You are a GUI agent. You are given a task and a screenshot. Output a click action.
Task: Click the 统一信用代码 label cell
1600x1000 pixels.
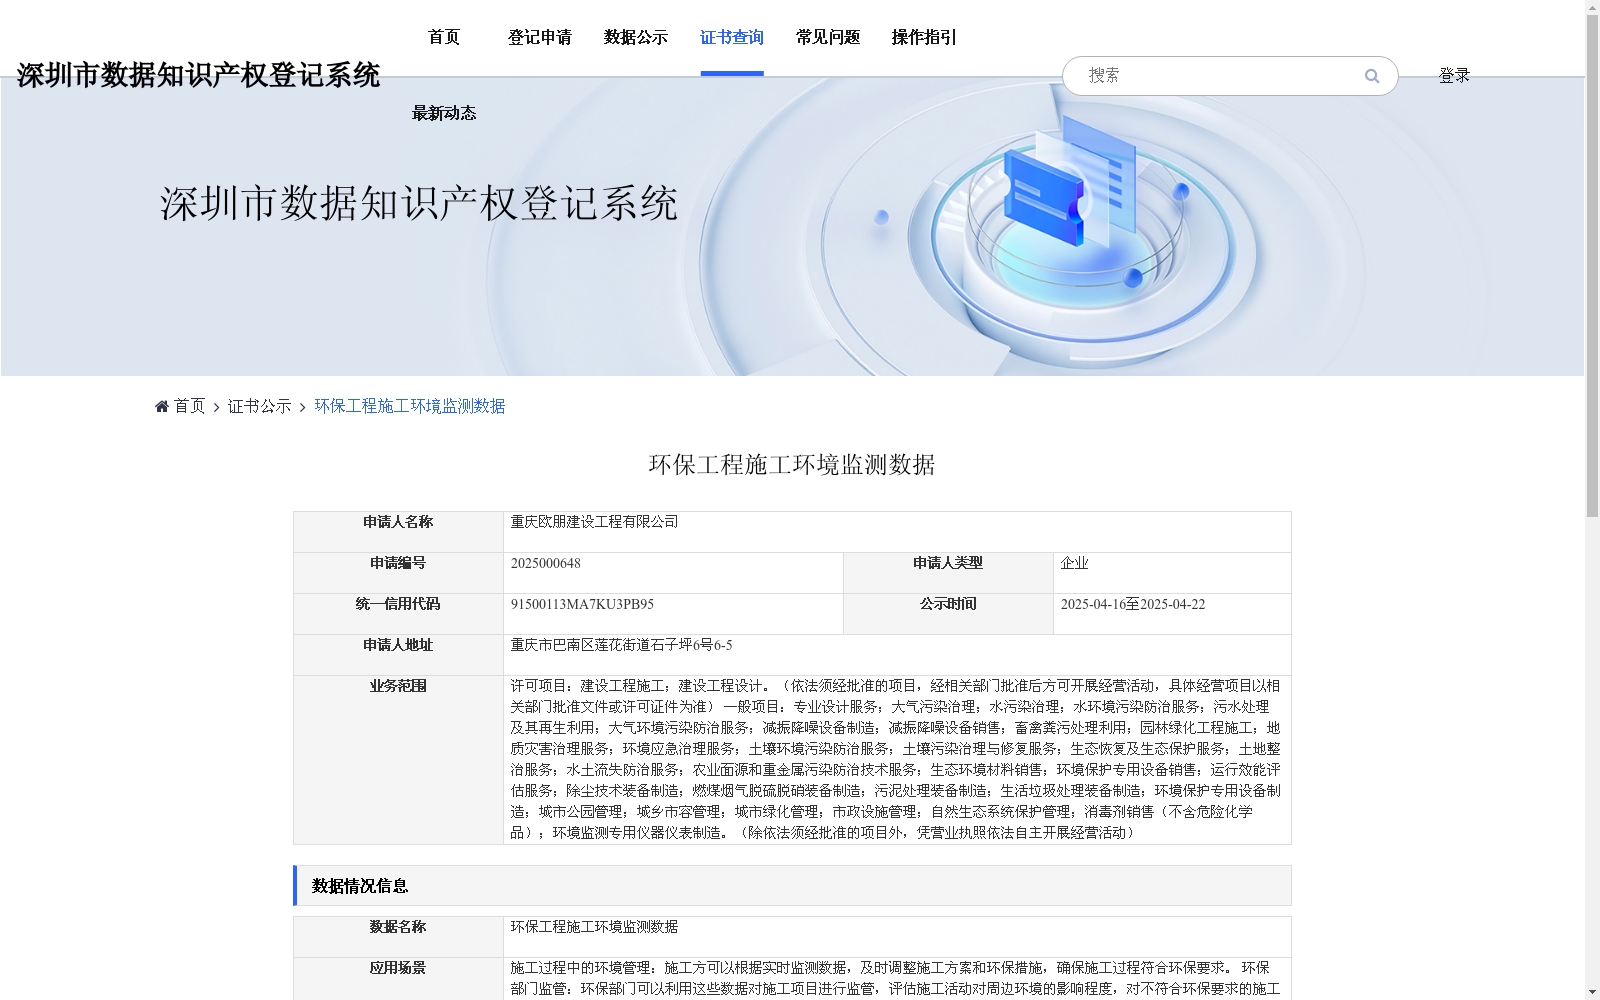click(398, 614)
